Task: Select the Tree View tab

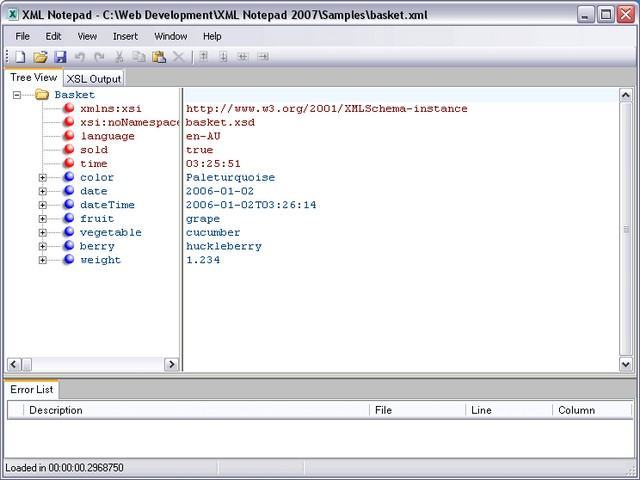Action: [33, 78]
